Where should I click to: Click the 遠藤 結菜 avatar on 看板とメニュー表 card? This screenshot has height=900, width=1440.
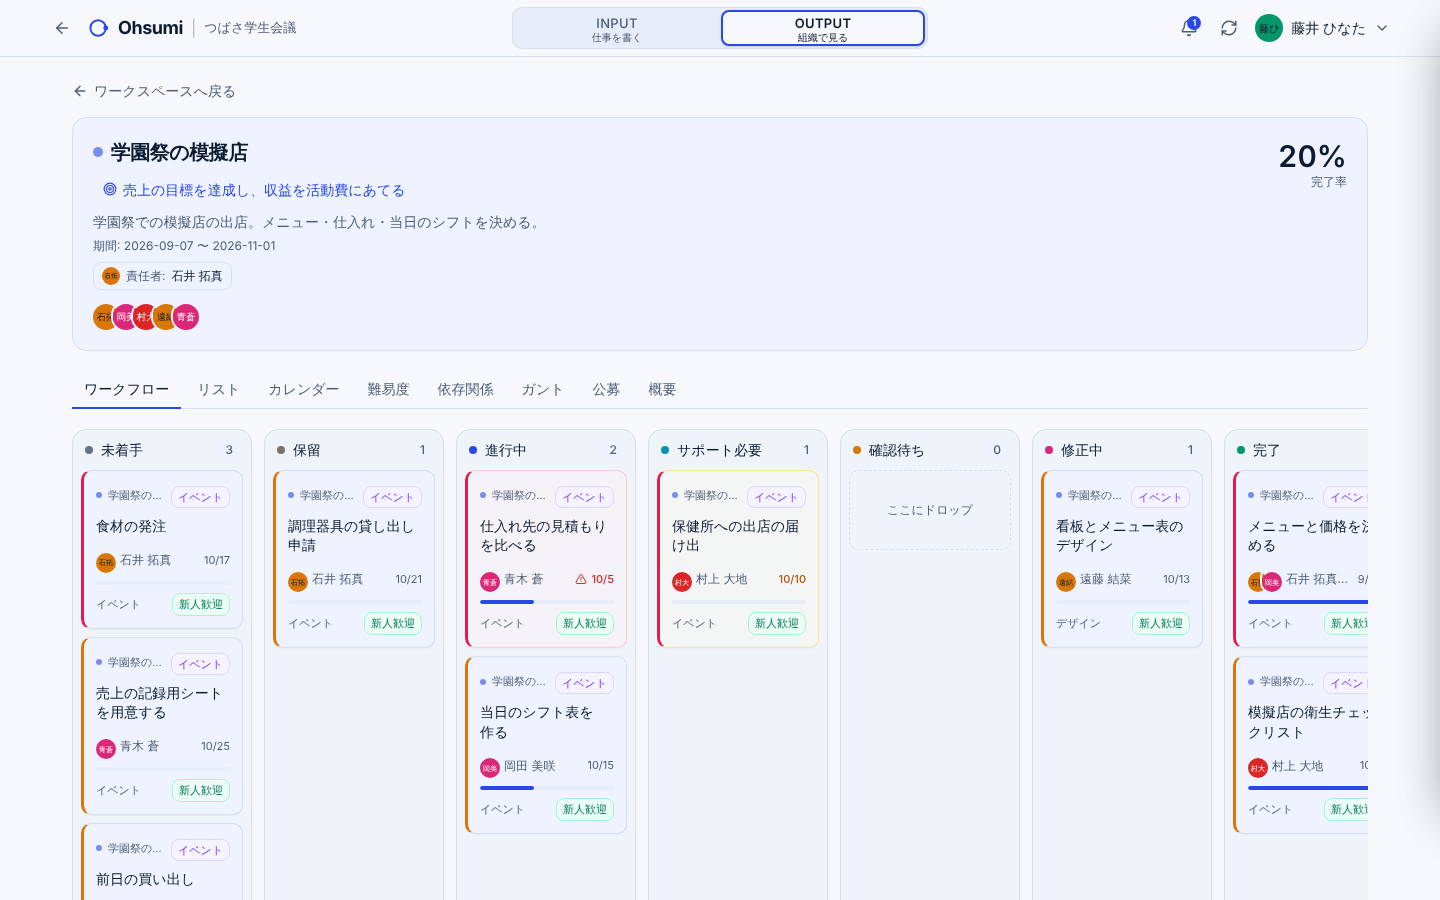coord(1066,581)
